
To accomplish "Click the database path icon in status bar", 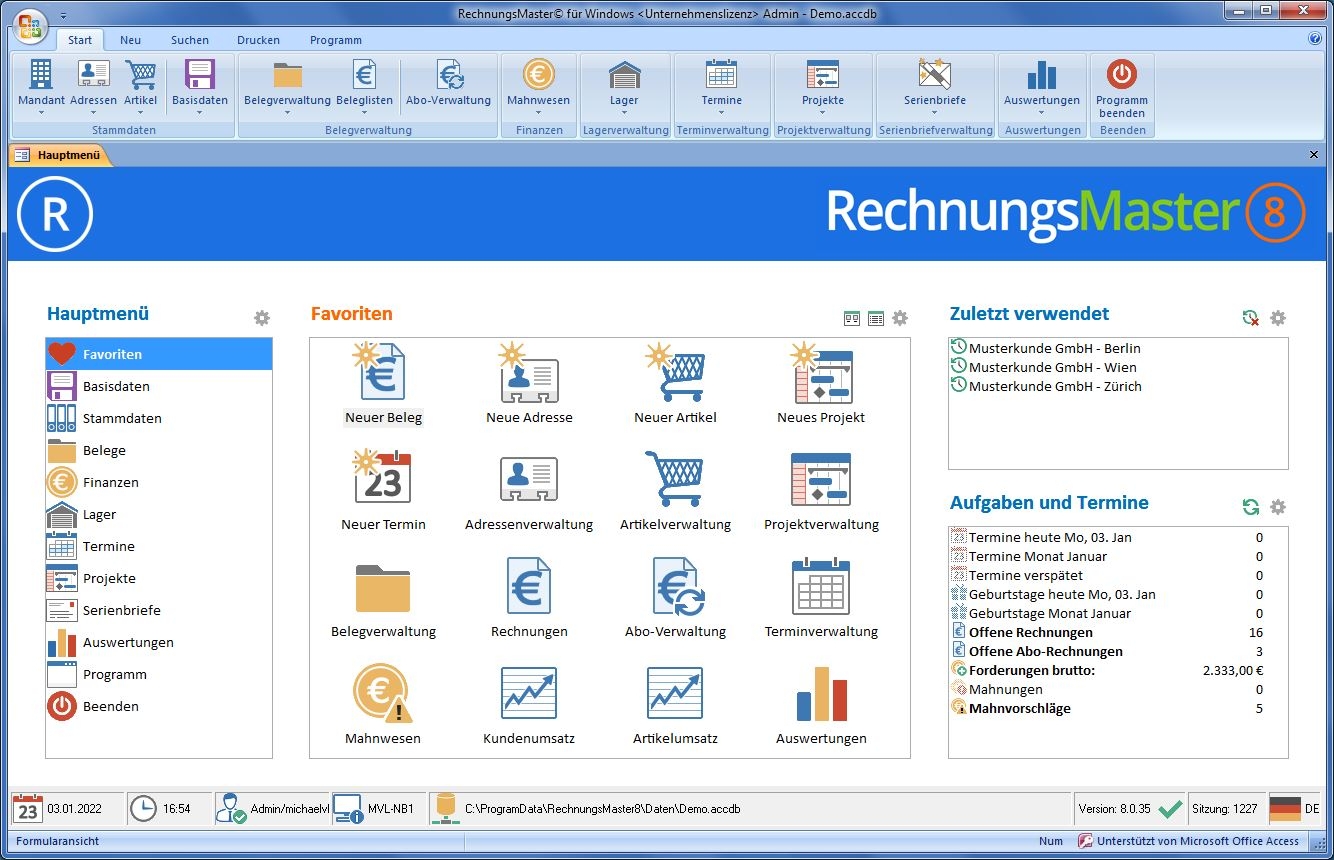I will click(446, 808).
